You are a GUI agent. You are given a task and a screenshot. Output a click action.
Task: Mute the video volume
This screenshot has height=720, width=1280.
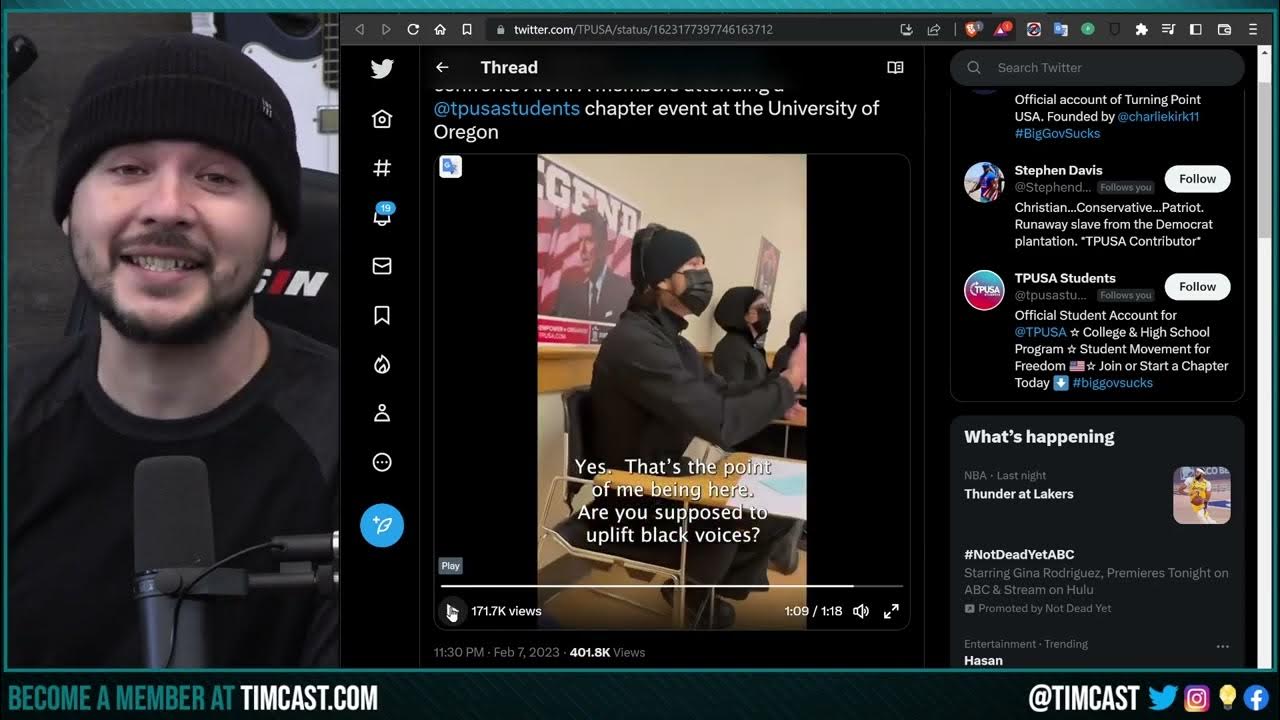tap(861, 611)
